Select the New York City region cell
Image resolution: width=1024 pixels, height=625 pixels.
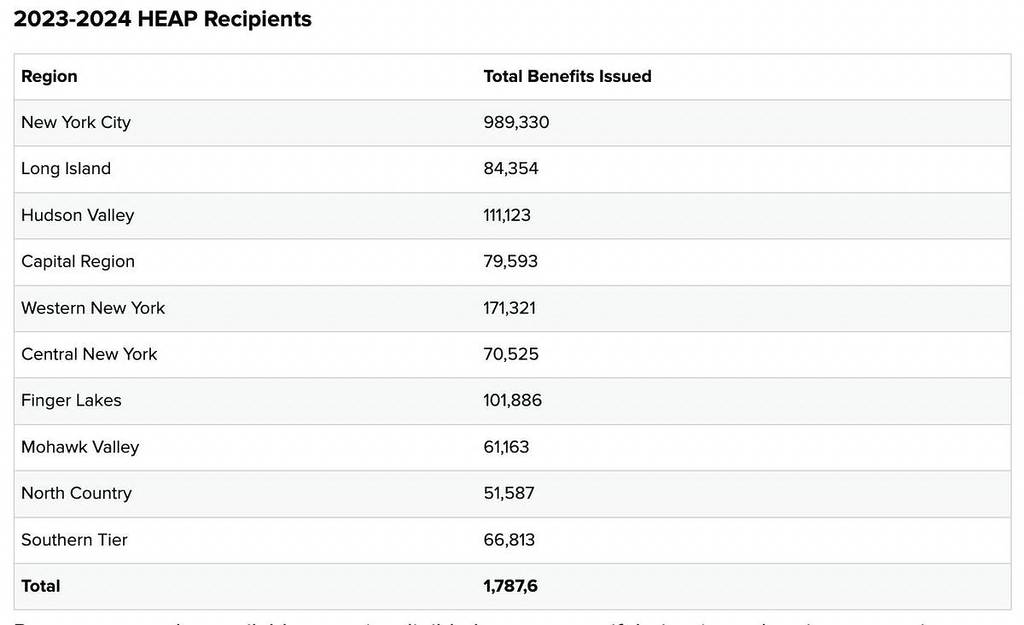coord(76,122)
